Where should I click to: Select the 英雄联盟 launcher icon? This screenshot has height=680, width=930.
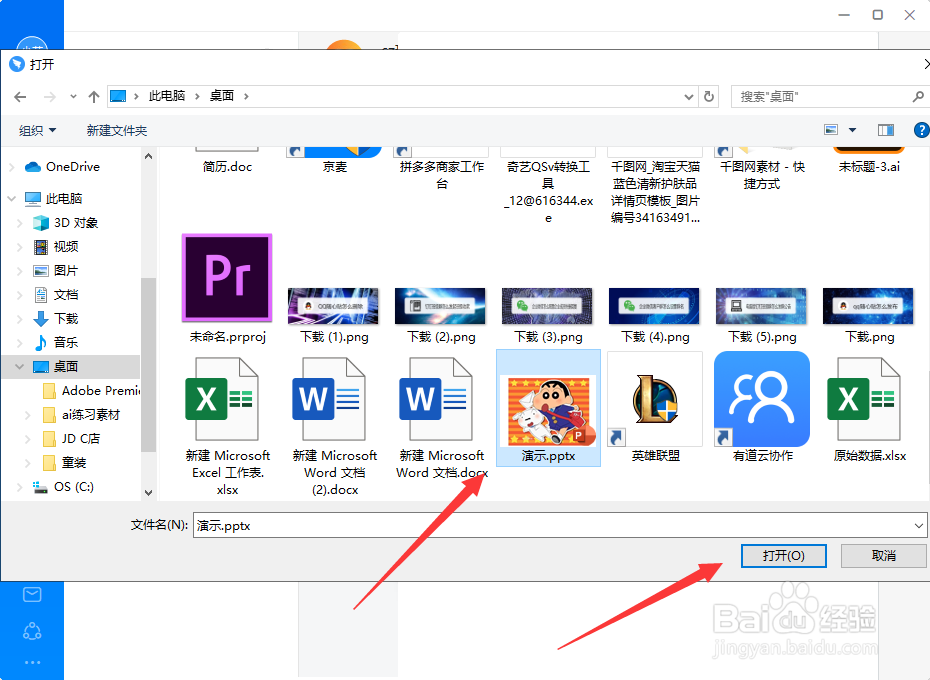tap(655, 399)
